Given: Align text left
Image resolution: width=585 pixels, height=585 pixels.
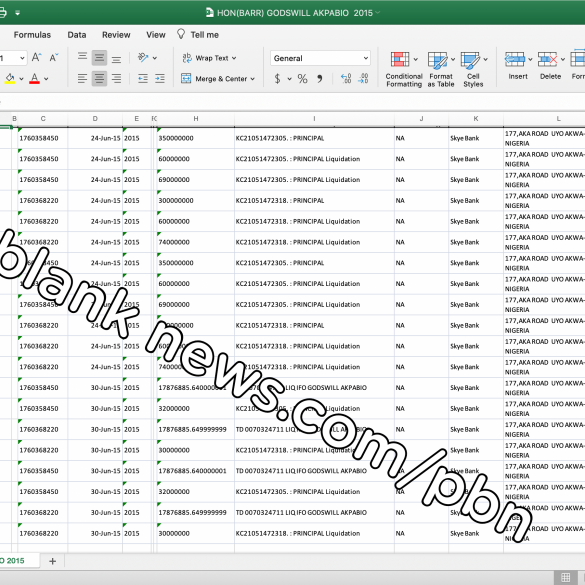Looking at the screenshot, I should point(82,79).
